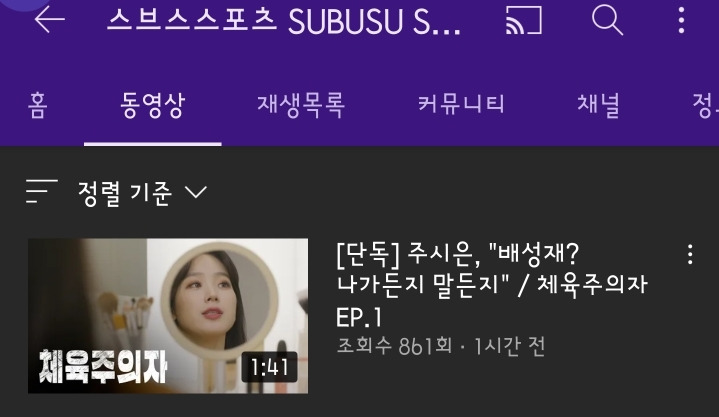Screen dimensions: 719x417
Task: Open the 정렬 기준 sort label
Action: [125, 193]
